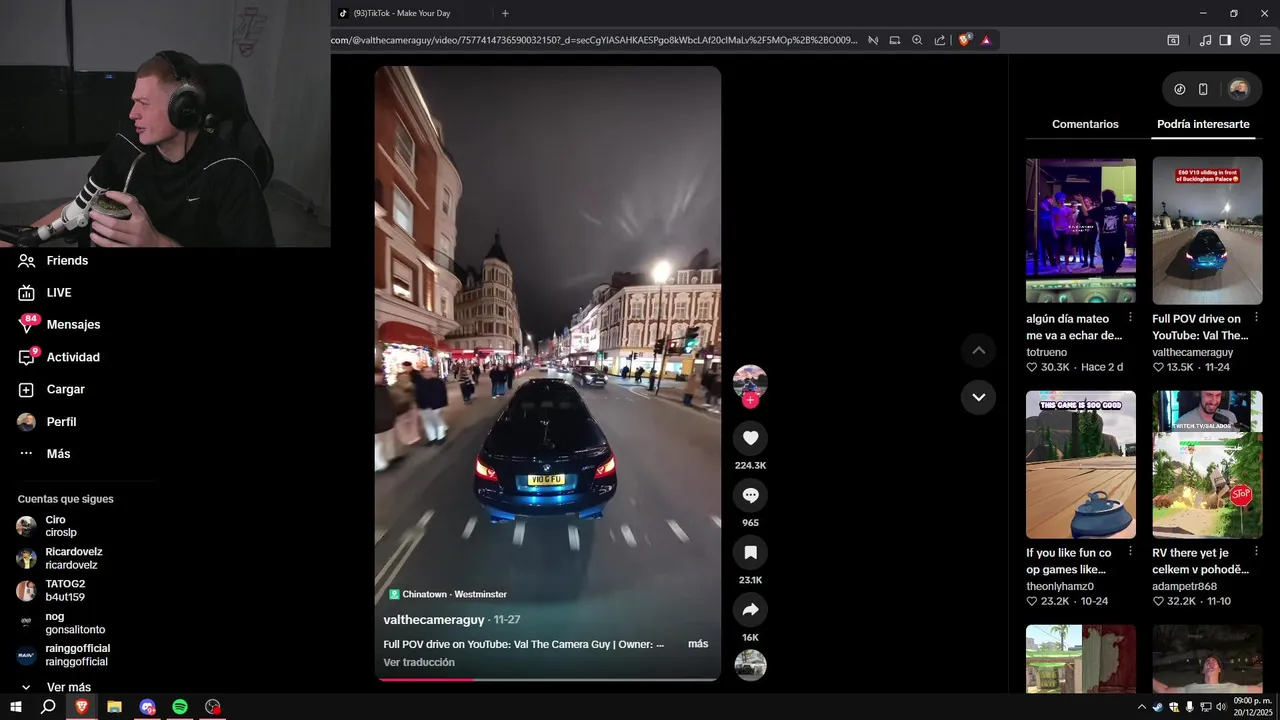The height and width of the screenshot is (720, 1280).
Task: Open options for 'RV there yet' video
Action: (1257, 551)
